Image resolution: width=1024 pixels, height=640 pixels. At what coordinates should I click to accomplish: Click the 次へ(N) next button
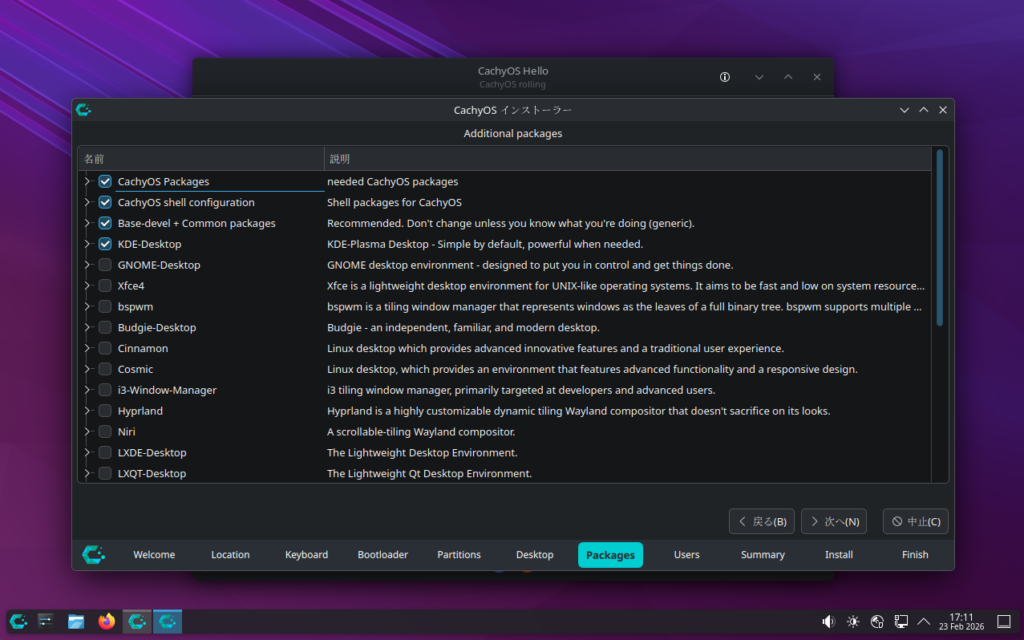click(833, 521)
